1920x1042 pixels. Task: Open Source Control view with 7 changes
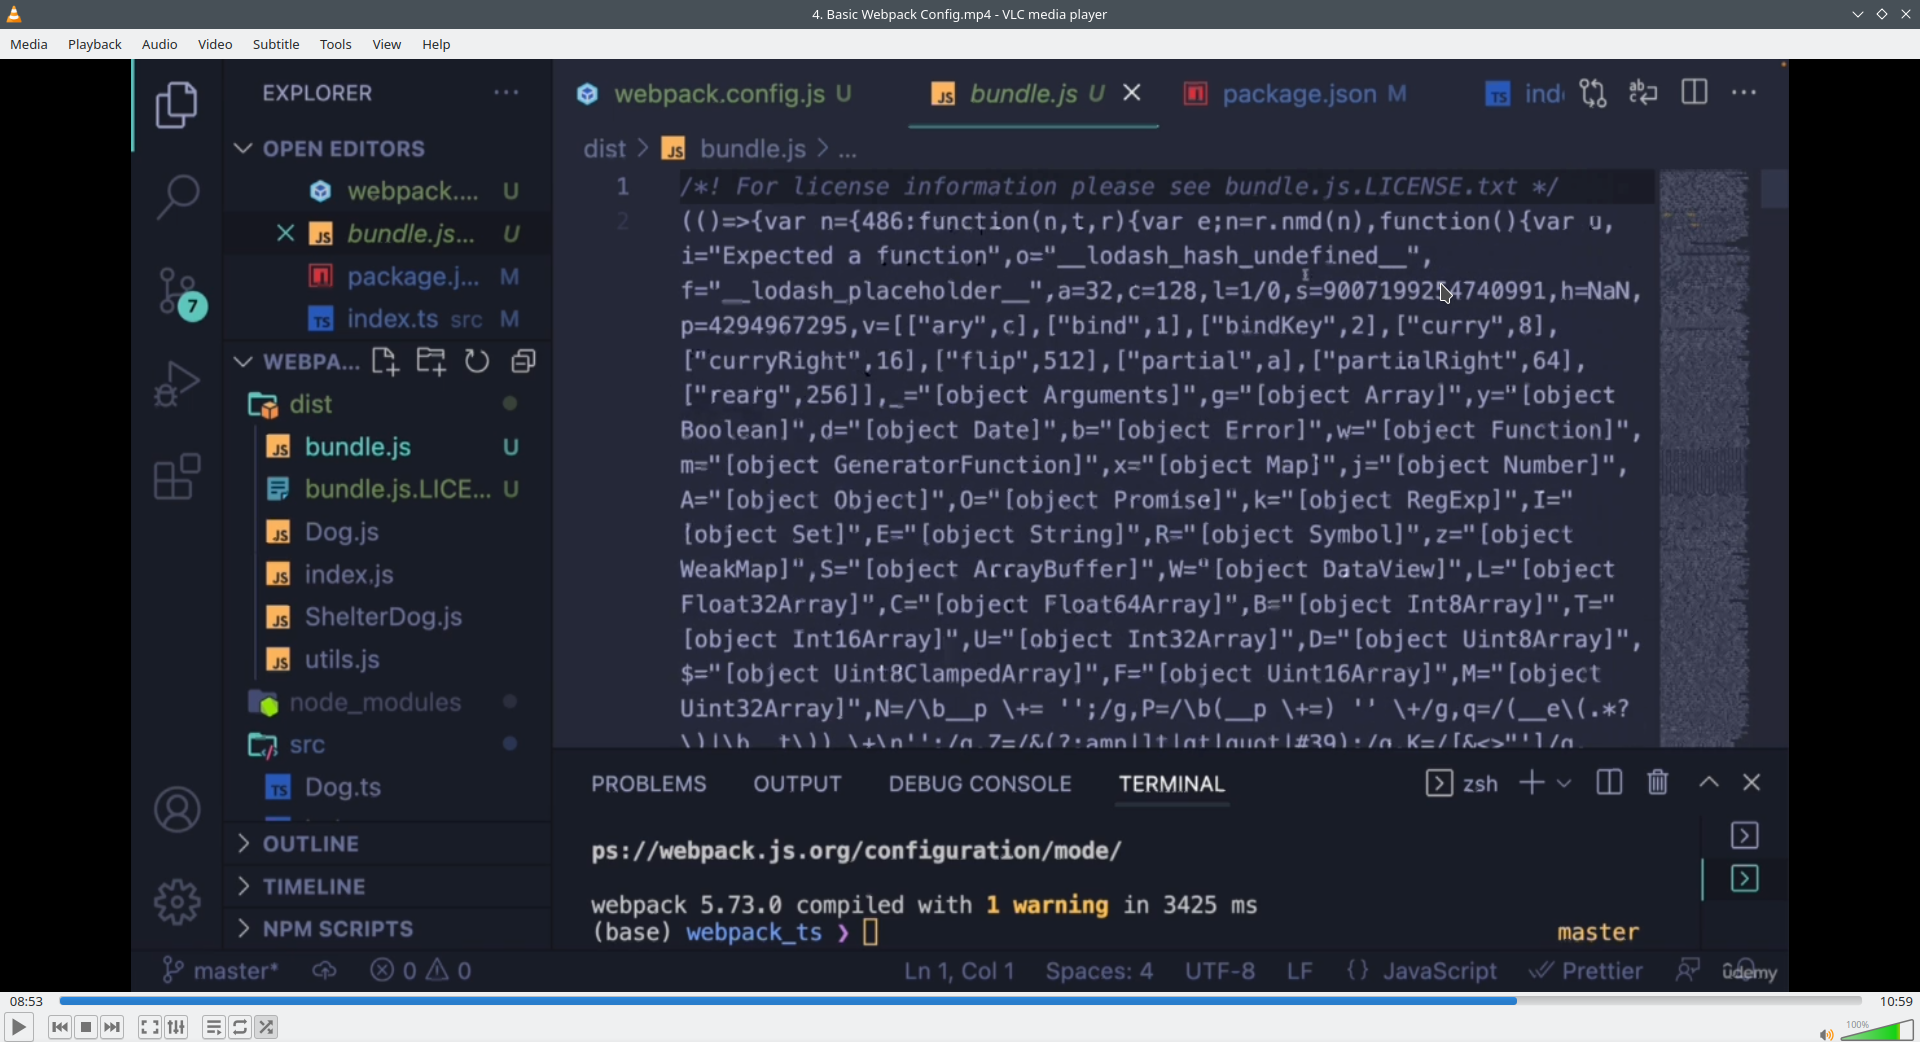[x=181, y=293]
